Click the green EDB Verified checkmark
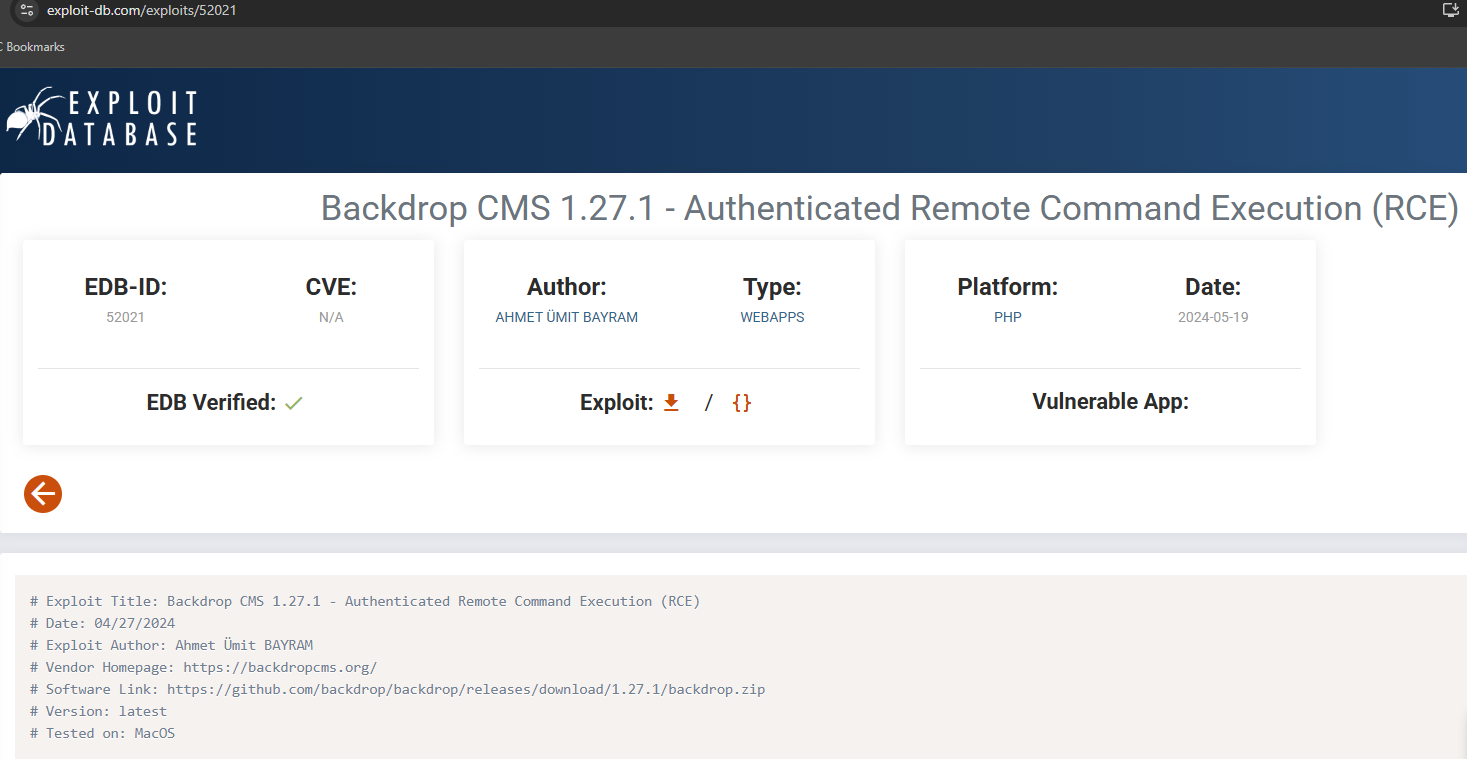The height and width of the screenshot is (759, 1467). point(293,403)
